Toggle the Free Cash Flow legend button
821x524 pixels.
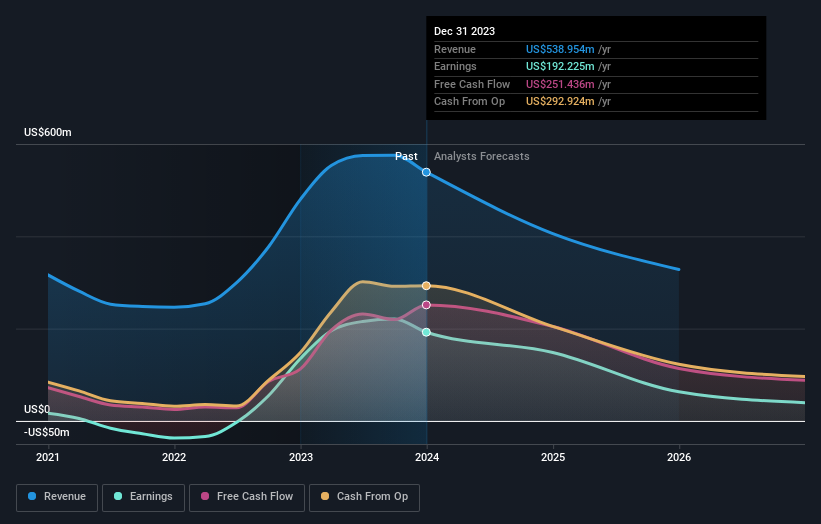pos(247,497)
